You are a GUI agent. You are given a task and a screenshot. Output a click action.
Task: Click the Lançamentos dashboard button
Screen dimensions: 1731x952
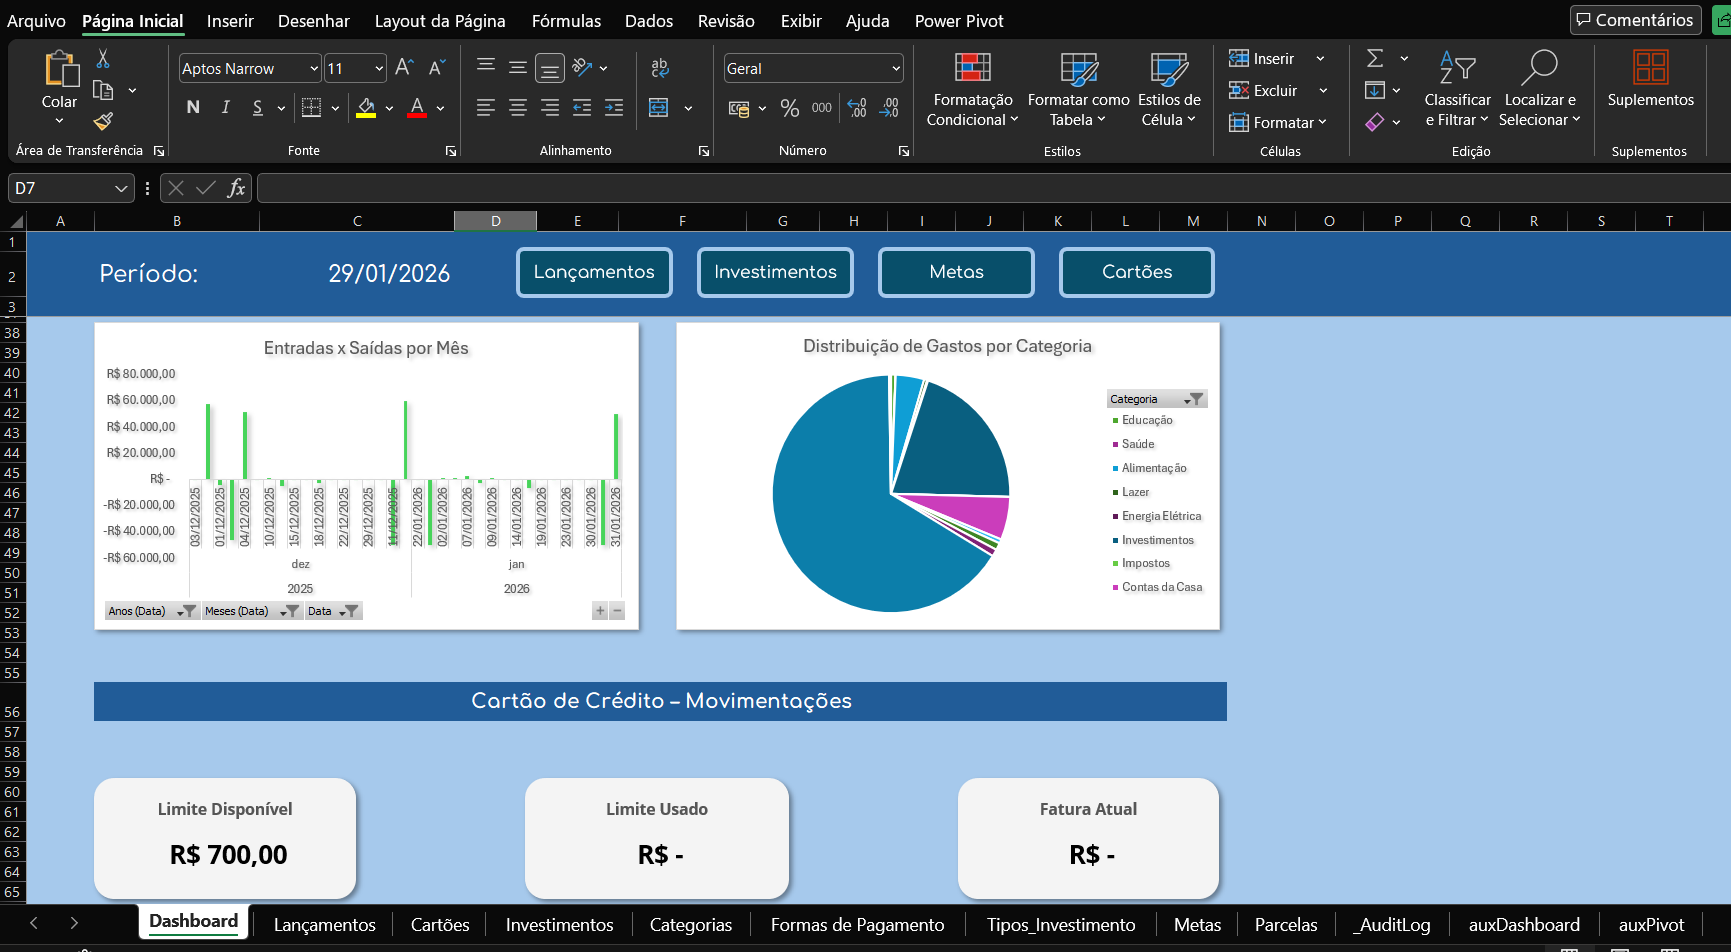pyautogui.click(x=594, y=272)
